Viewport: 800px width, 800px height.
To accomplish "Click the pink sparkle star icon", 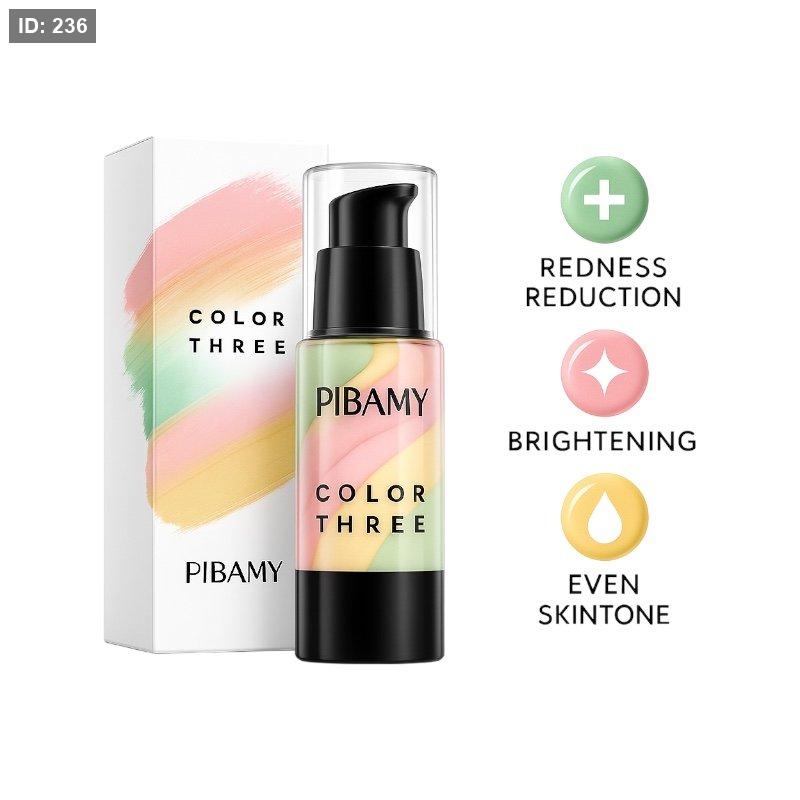I will point(605,373).
